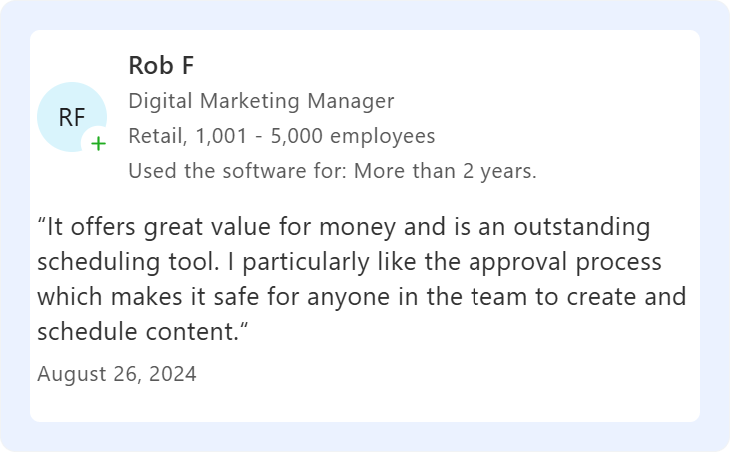Click the Used the software for label
This screenshot has height=452, width=730.
238,171
